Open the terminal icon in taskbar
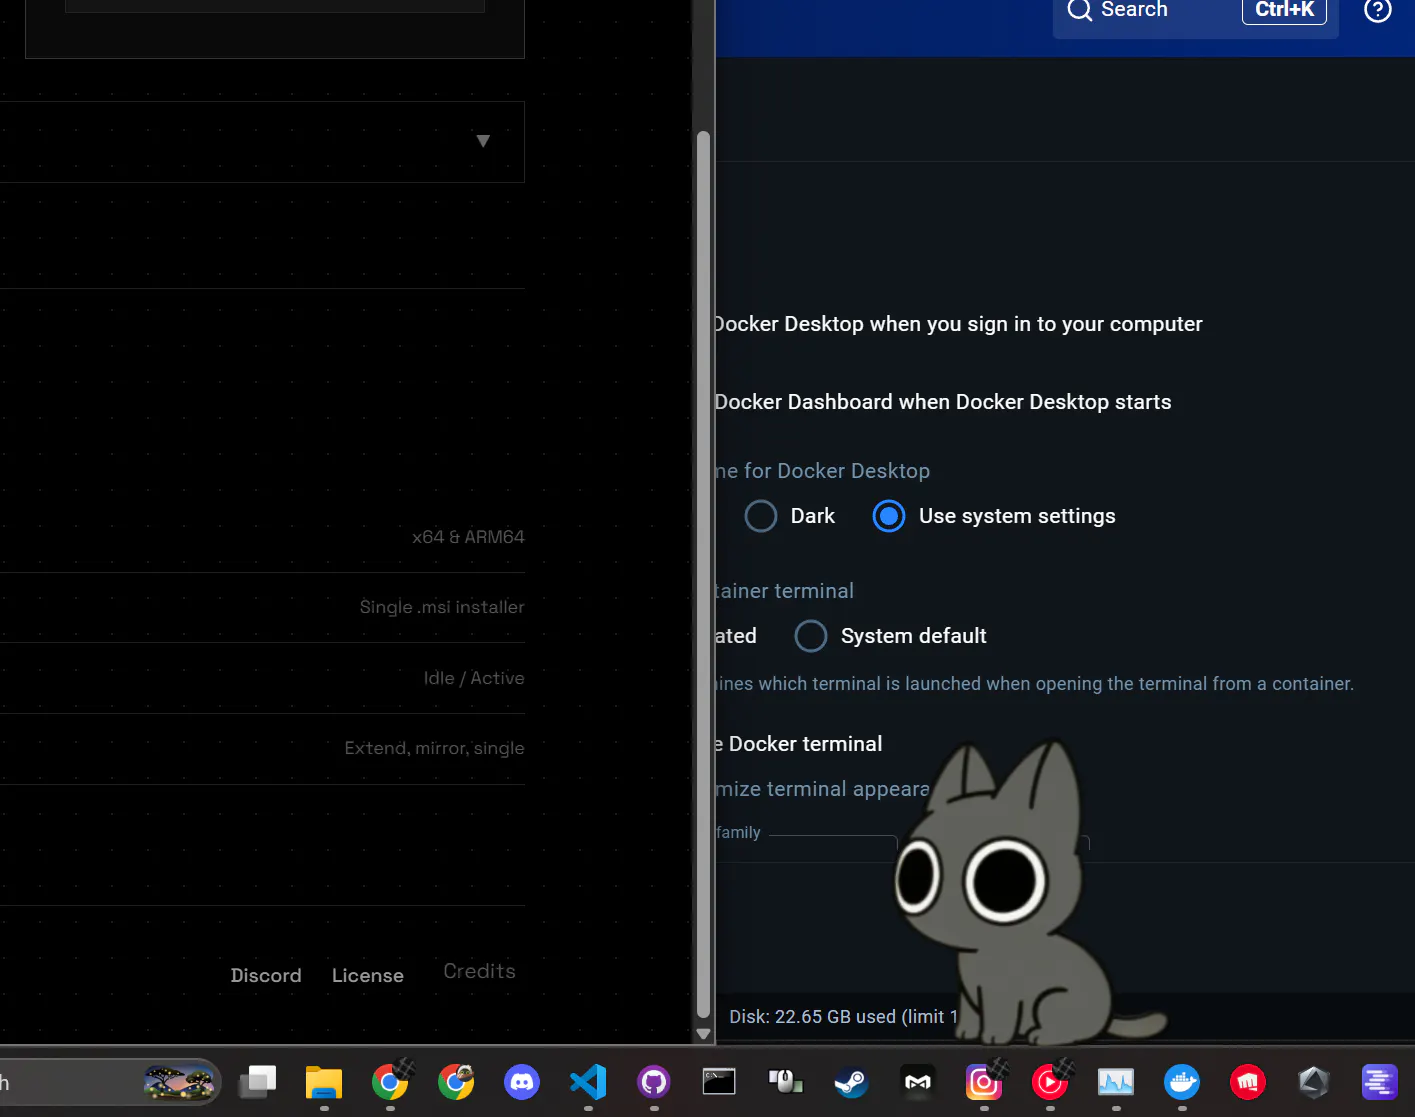Screen dimensions: 1415x1117 [719, 1082]
